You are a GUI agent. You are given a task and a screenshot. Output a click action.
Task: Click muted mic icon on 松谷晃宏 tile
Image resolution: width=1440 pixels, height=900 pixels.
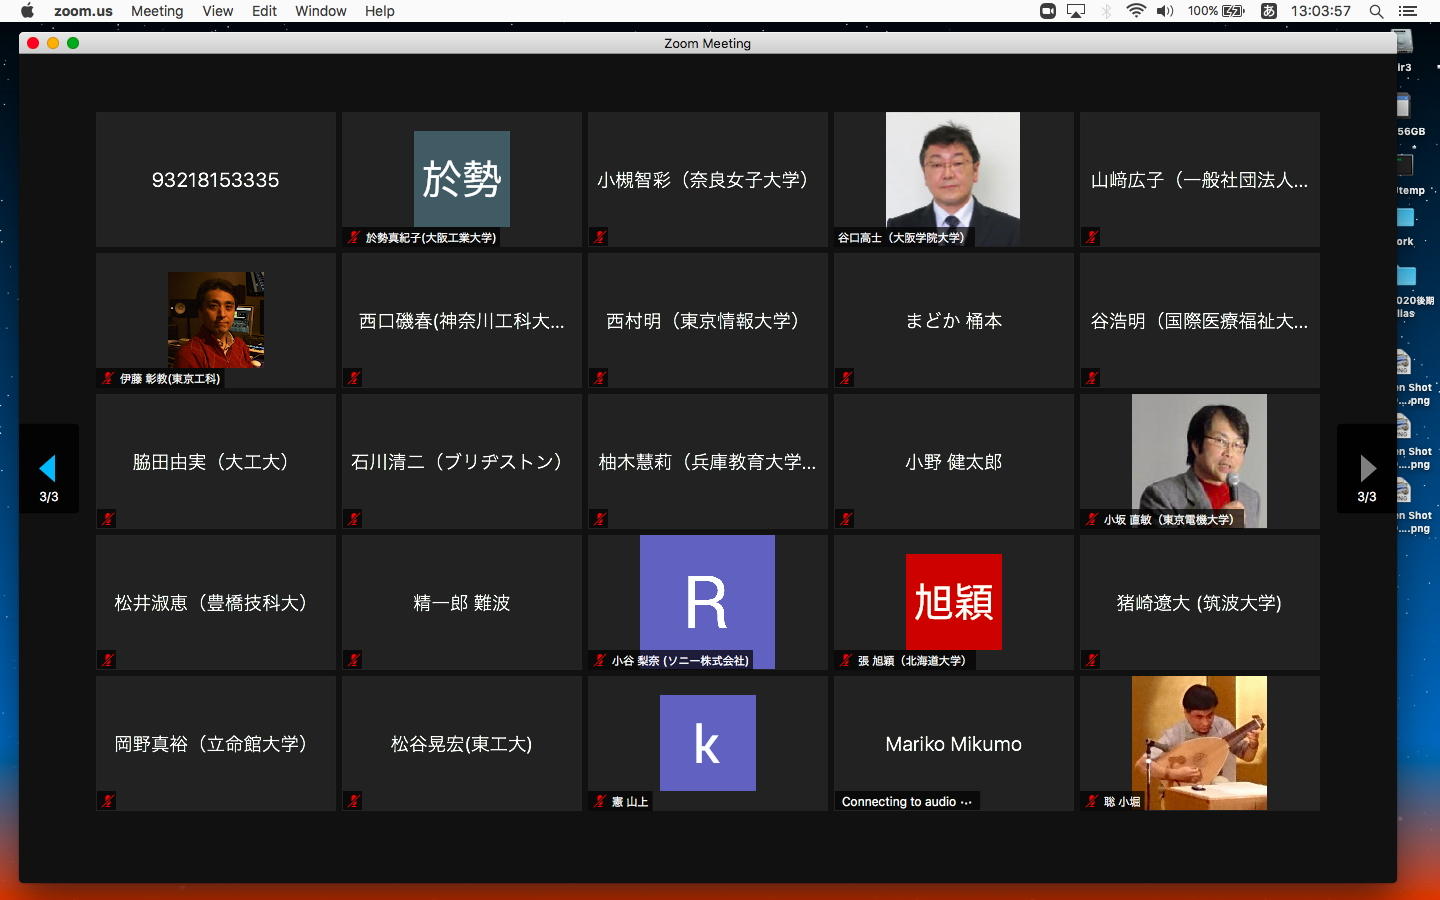(x=354, y=801)
